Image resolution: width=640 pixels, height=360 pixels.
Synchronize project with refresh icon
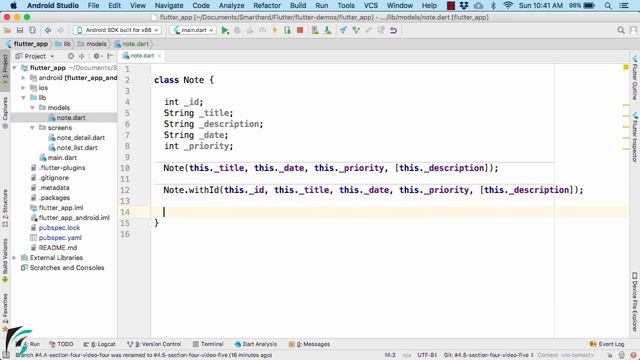[x=32, y=30]
